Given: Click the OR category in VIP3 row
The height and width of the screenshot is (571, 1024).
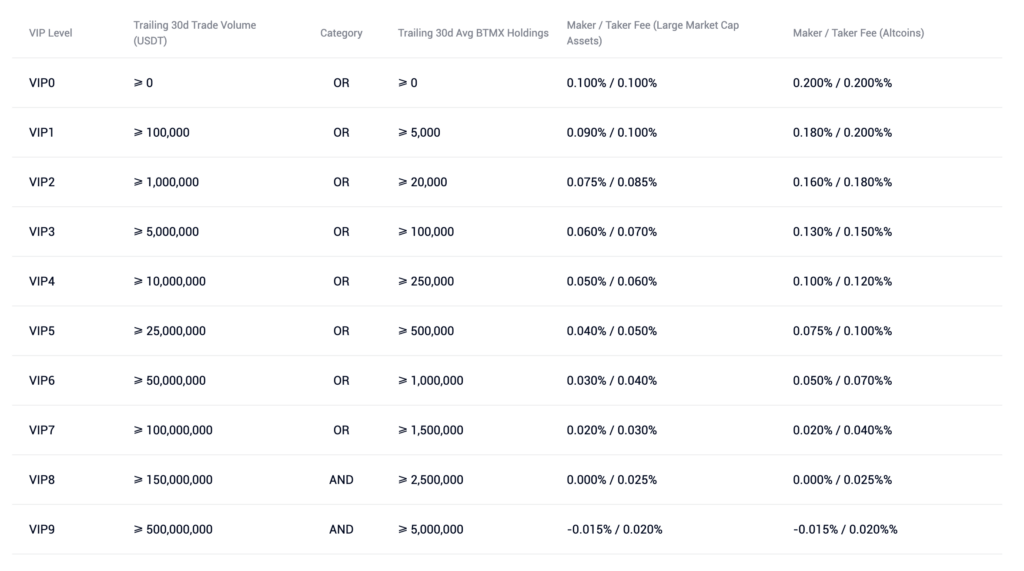Looking at the screenshot, I should pos(341,232).
